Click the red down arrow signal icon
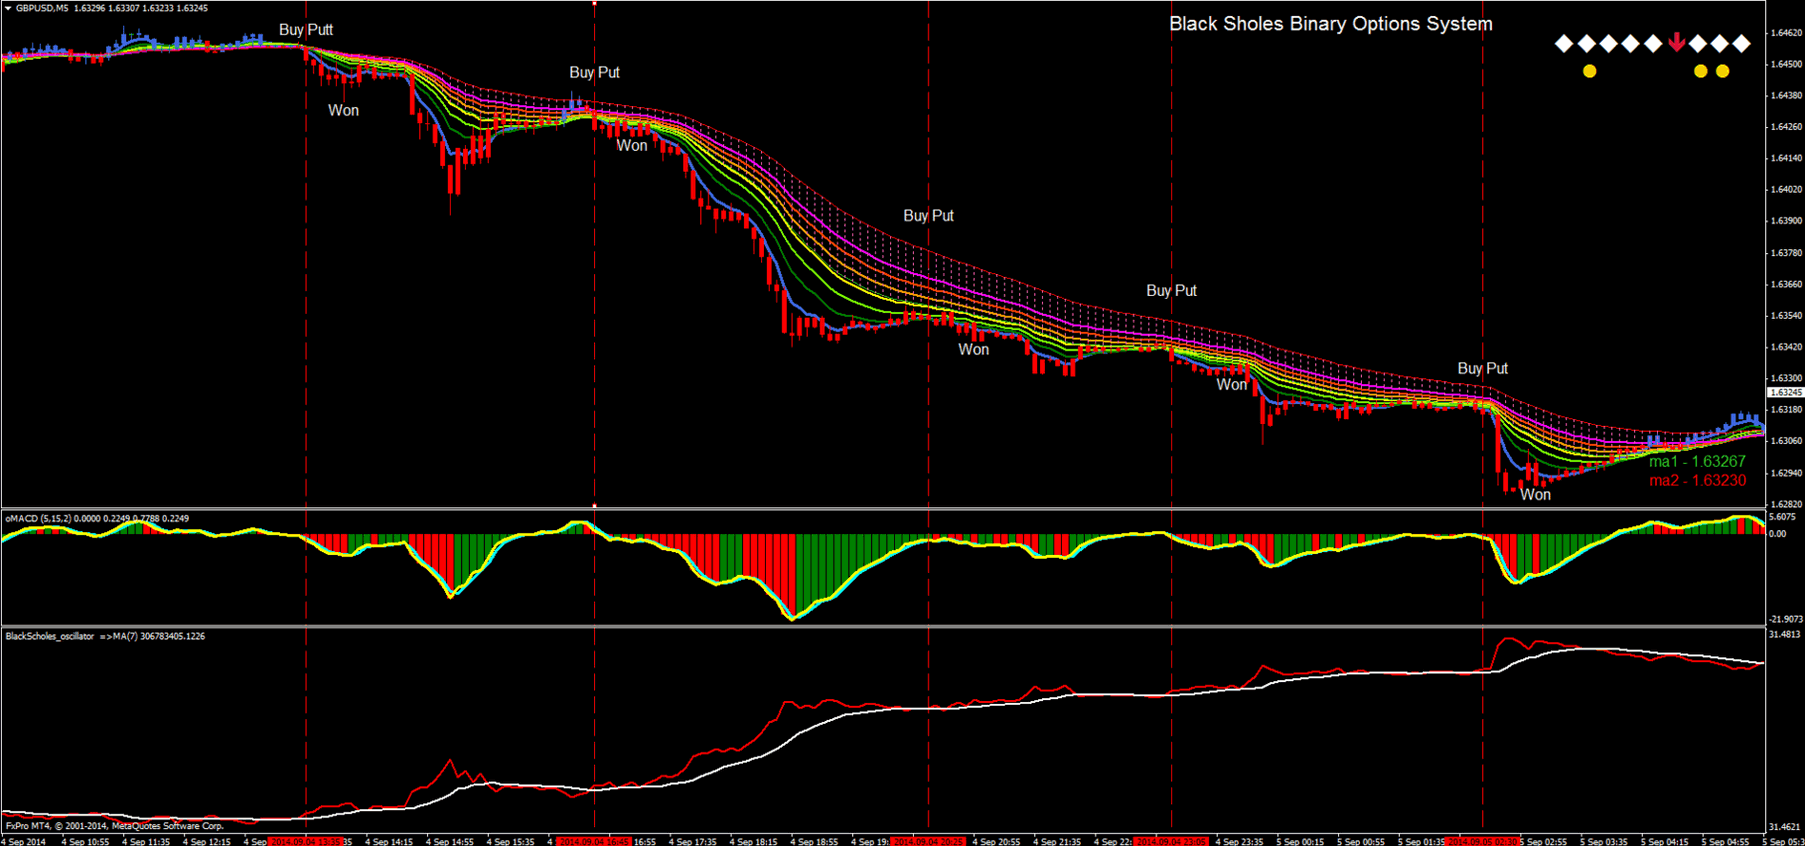1805x846 pixels. click(1677, 43)
